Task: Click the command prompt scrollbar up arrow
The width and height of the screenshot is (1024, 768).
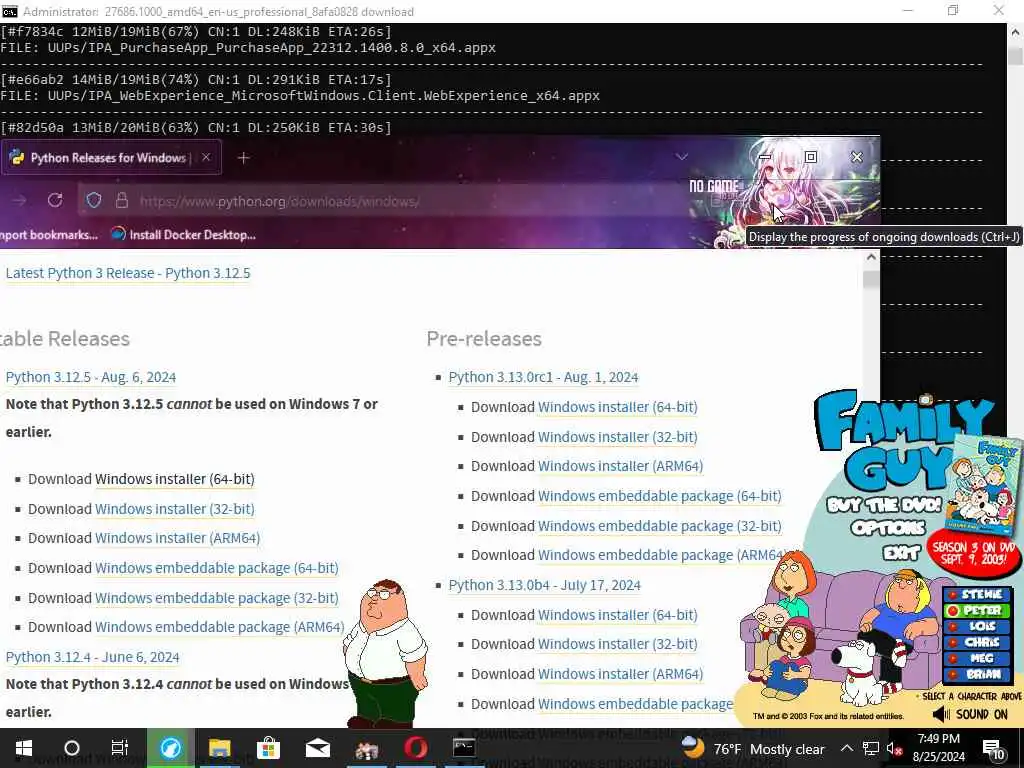Action: (x=1016, y=31)
